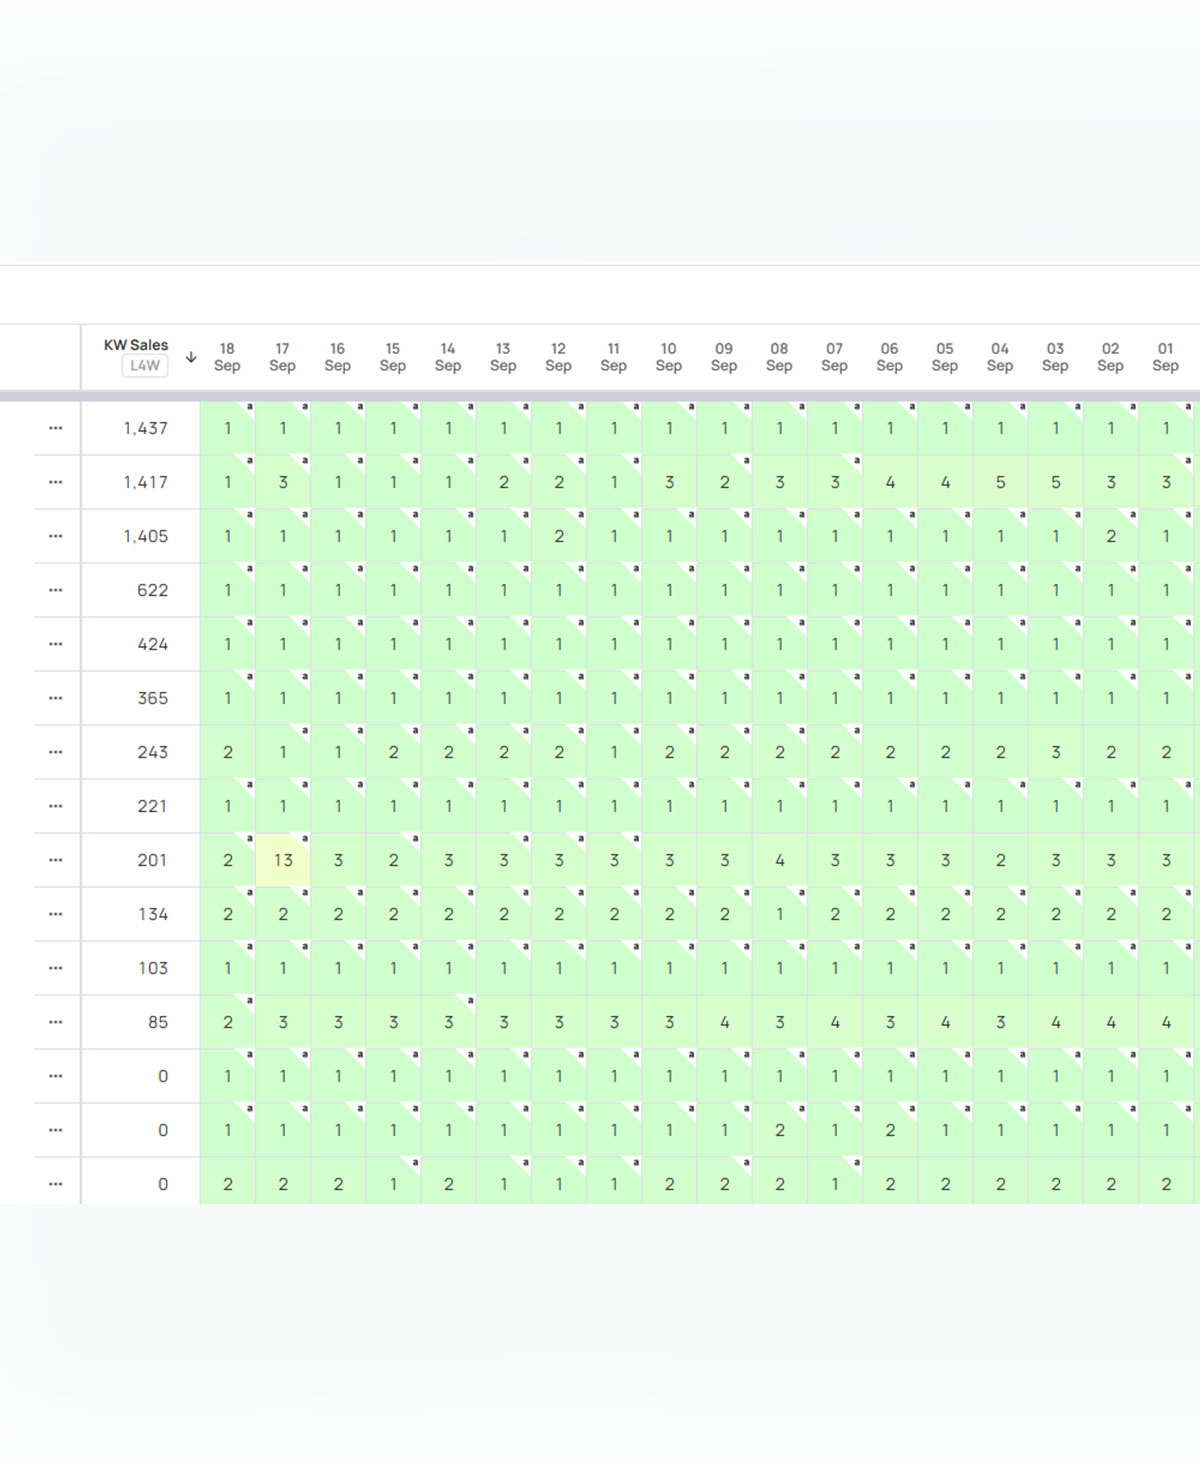
Task: Click the 05 Sep column header
Action: point(944,357)
